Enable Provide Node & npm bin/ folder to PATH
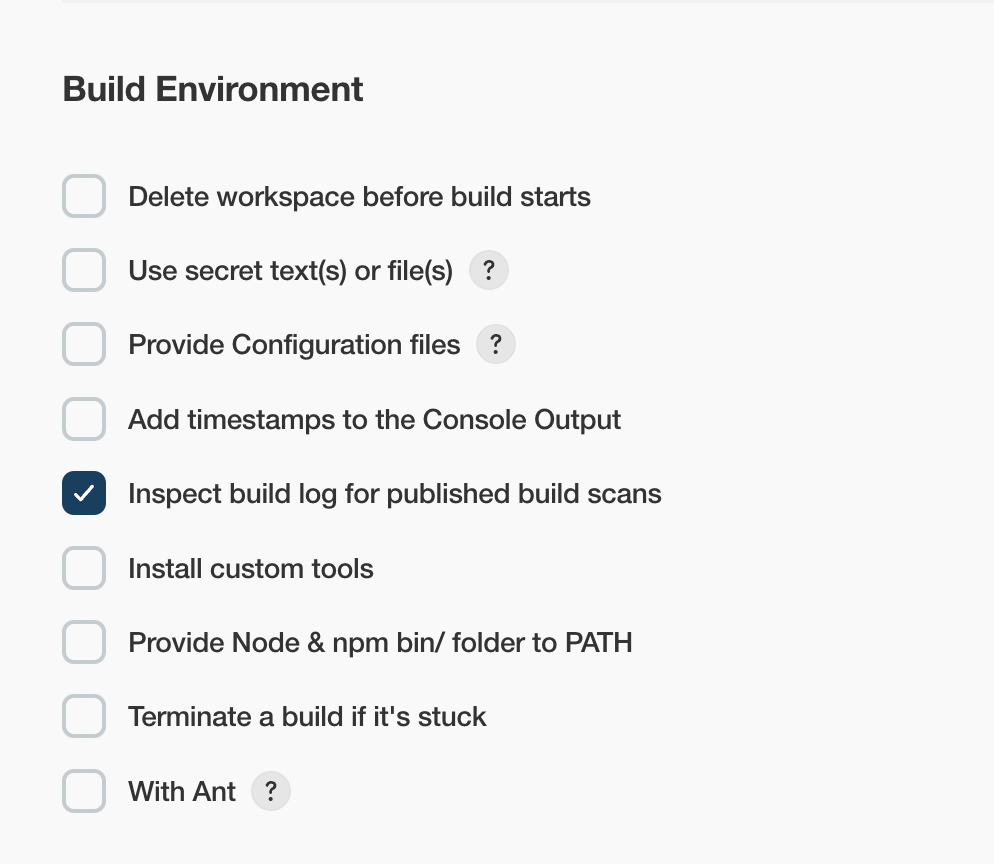 84,642
